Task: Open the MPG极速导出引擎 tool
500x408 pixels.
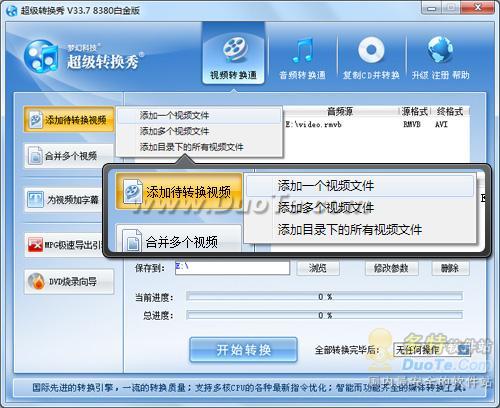Action: click(x=64, y=245)
